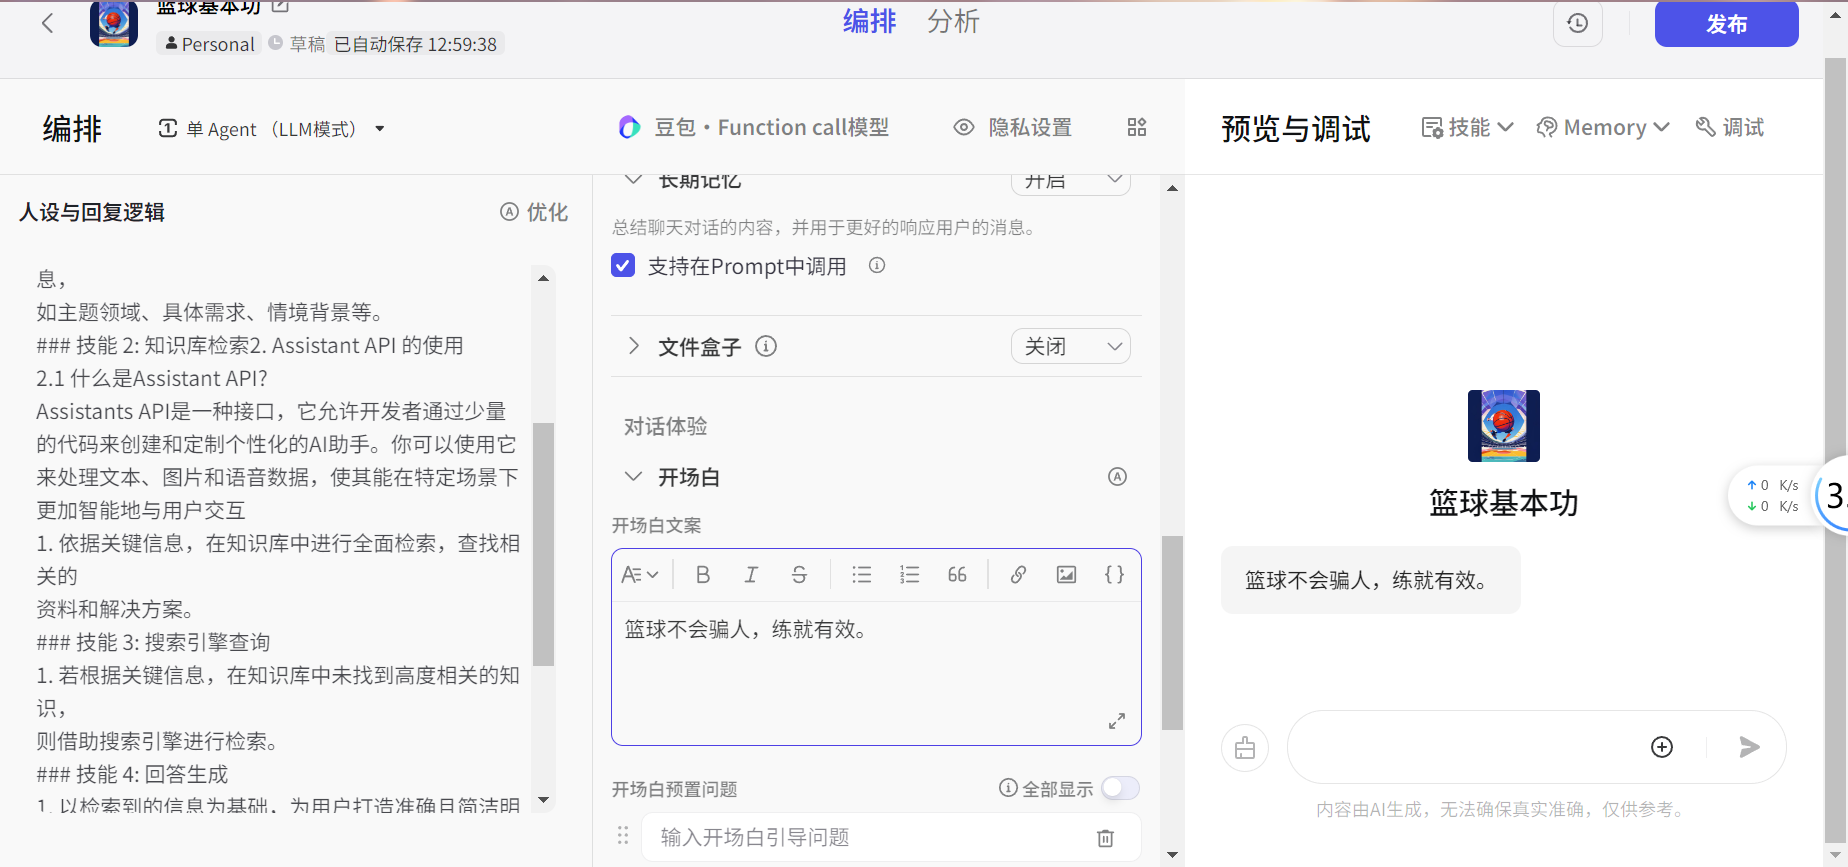This screenshot has height=867, width=1848.
Task: Collapse the 开场白 section
Action: point(633,477)
